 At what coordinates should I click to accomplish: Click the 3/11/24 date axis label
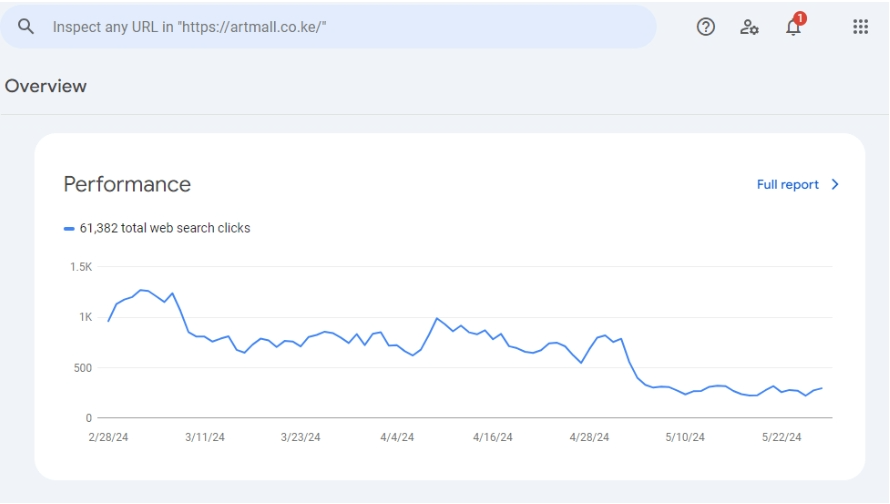coord(205,437)
